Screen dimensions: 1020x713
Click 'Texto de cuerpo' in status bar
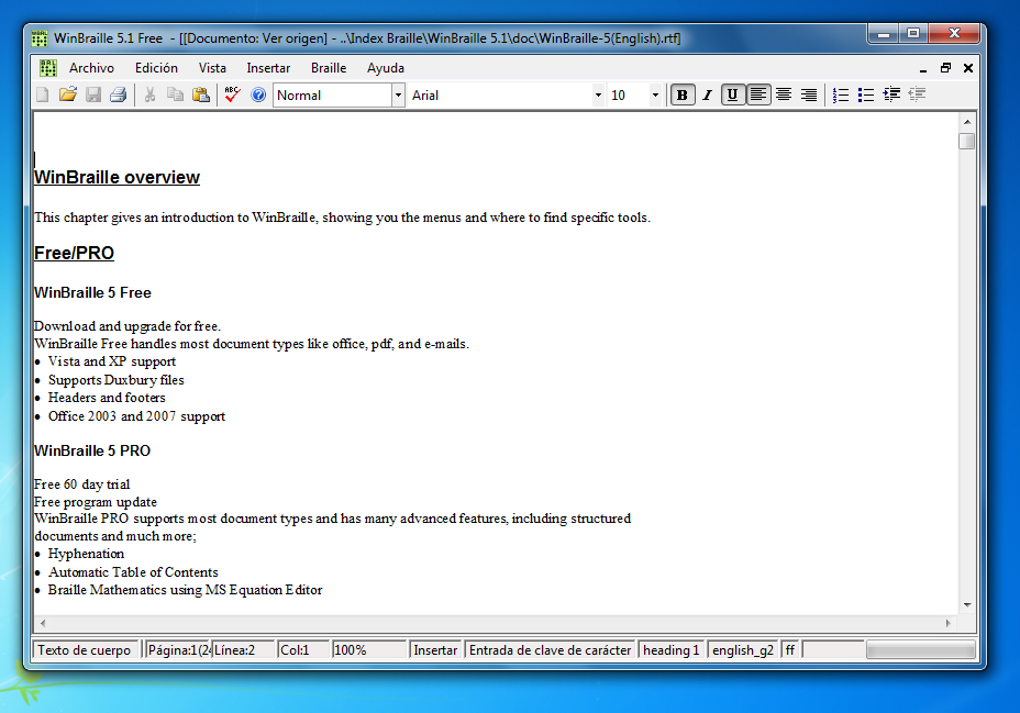pos(85,650)
